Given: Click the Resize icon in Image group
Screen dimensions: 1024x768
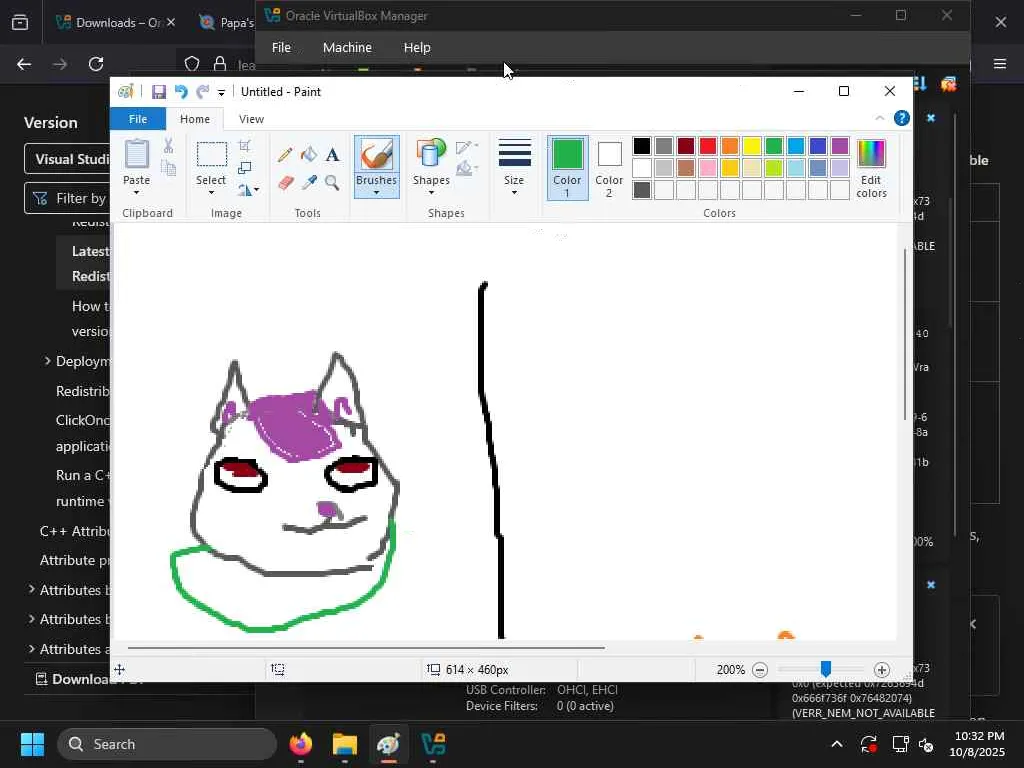Looking at the screenshot, I should 244,168.
